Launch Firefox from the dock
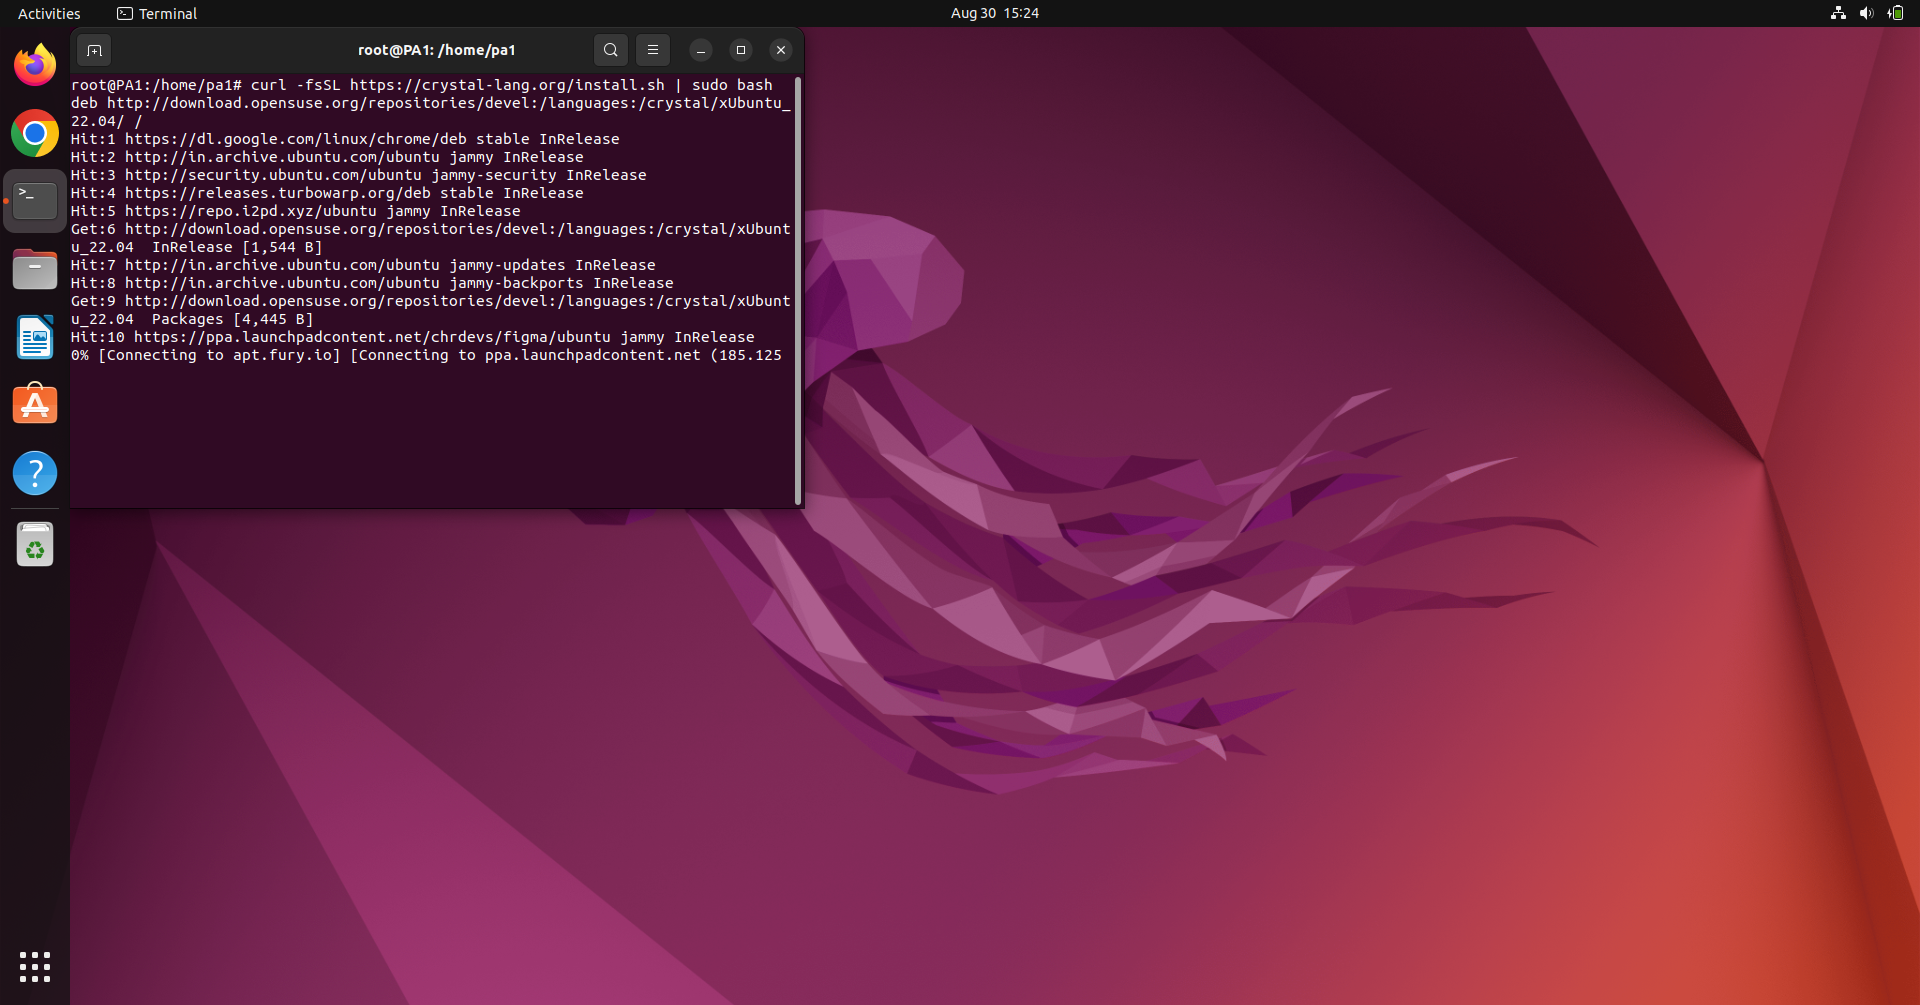The width and height of the screenshot is (1920, 1005). 35,65
